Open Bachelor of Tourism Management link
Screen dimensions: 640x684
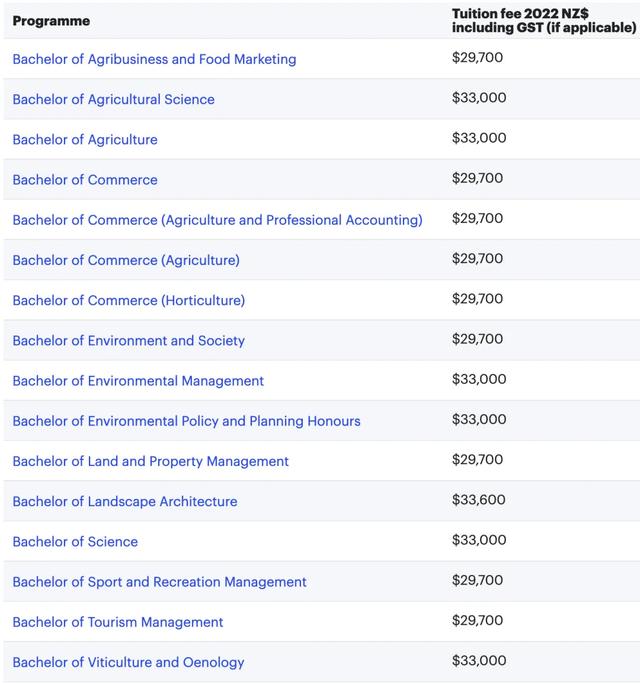coord(118,622)
